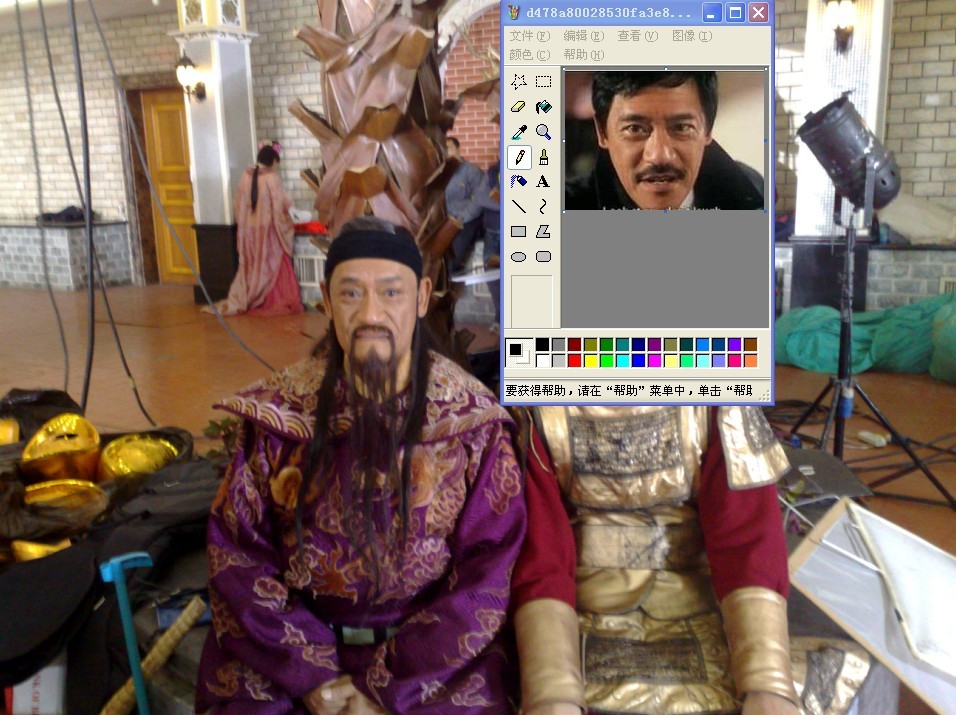
Task: Click the Paint icon in the title bar
Action: coord(514,13)
